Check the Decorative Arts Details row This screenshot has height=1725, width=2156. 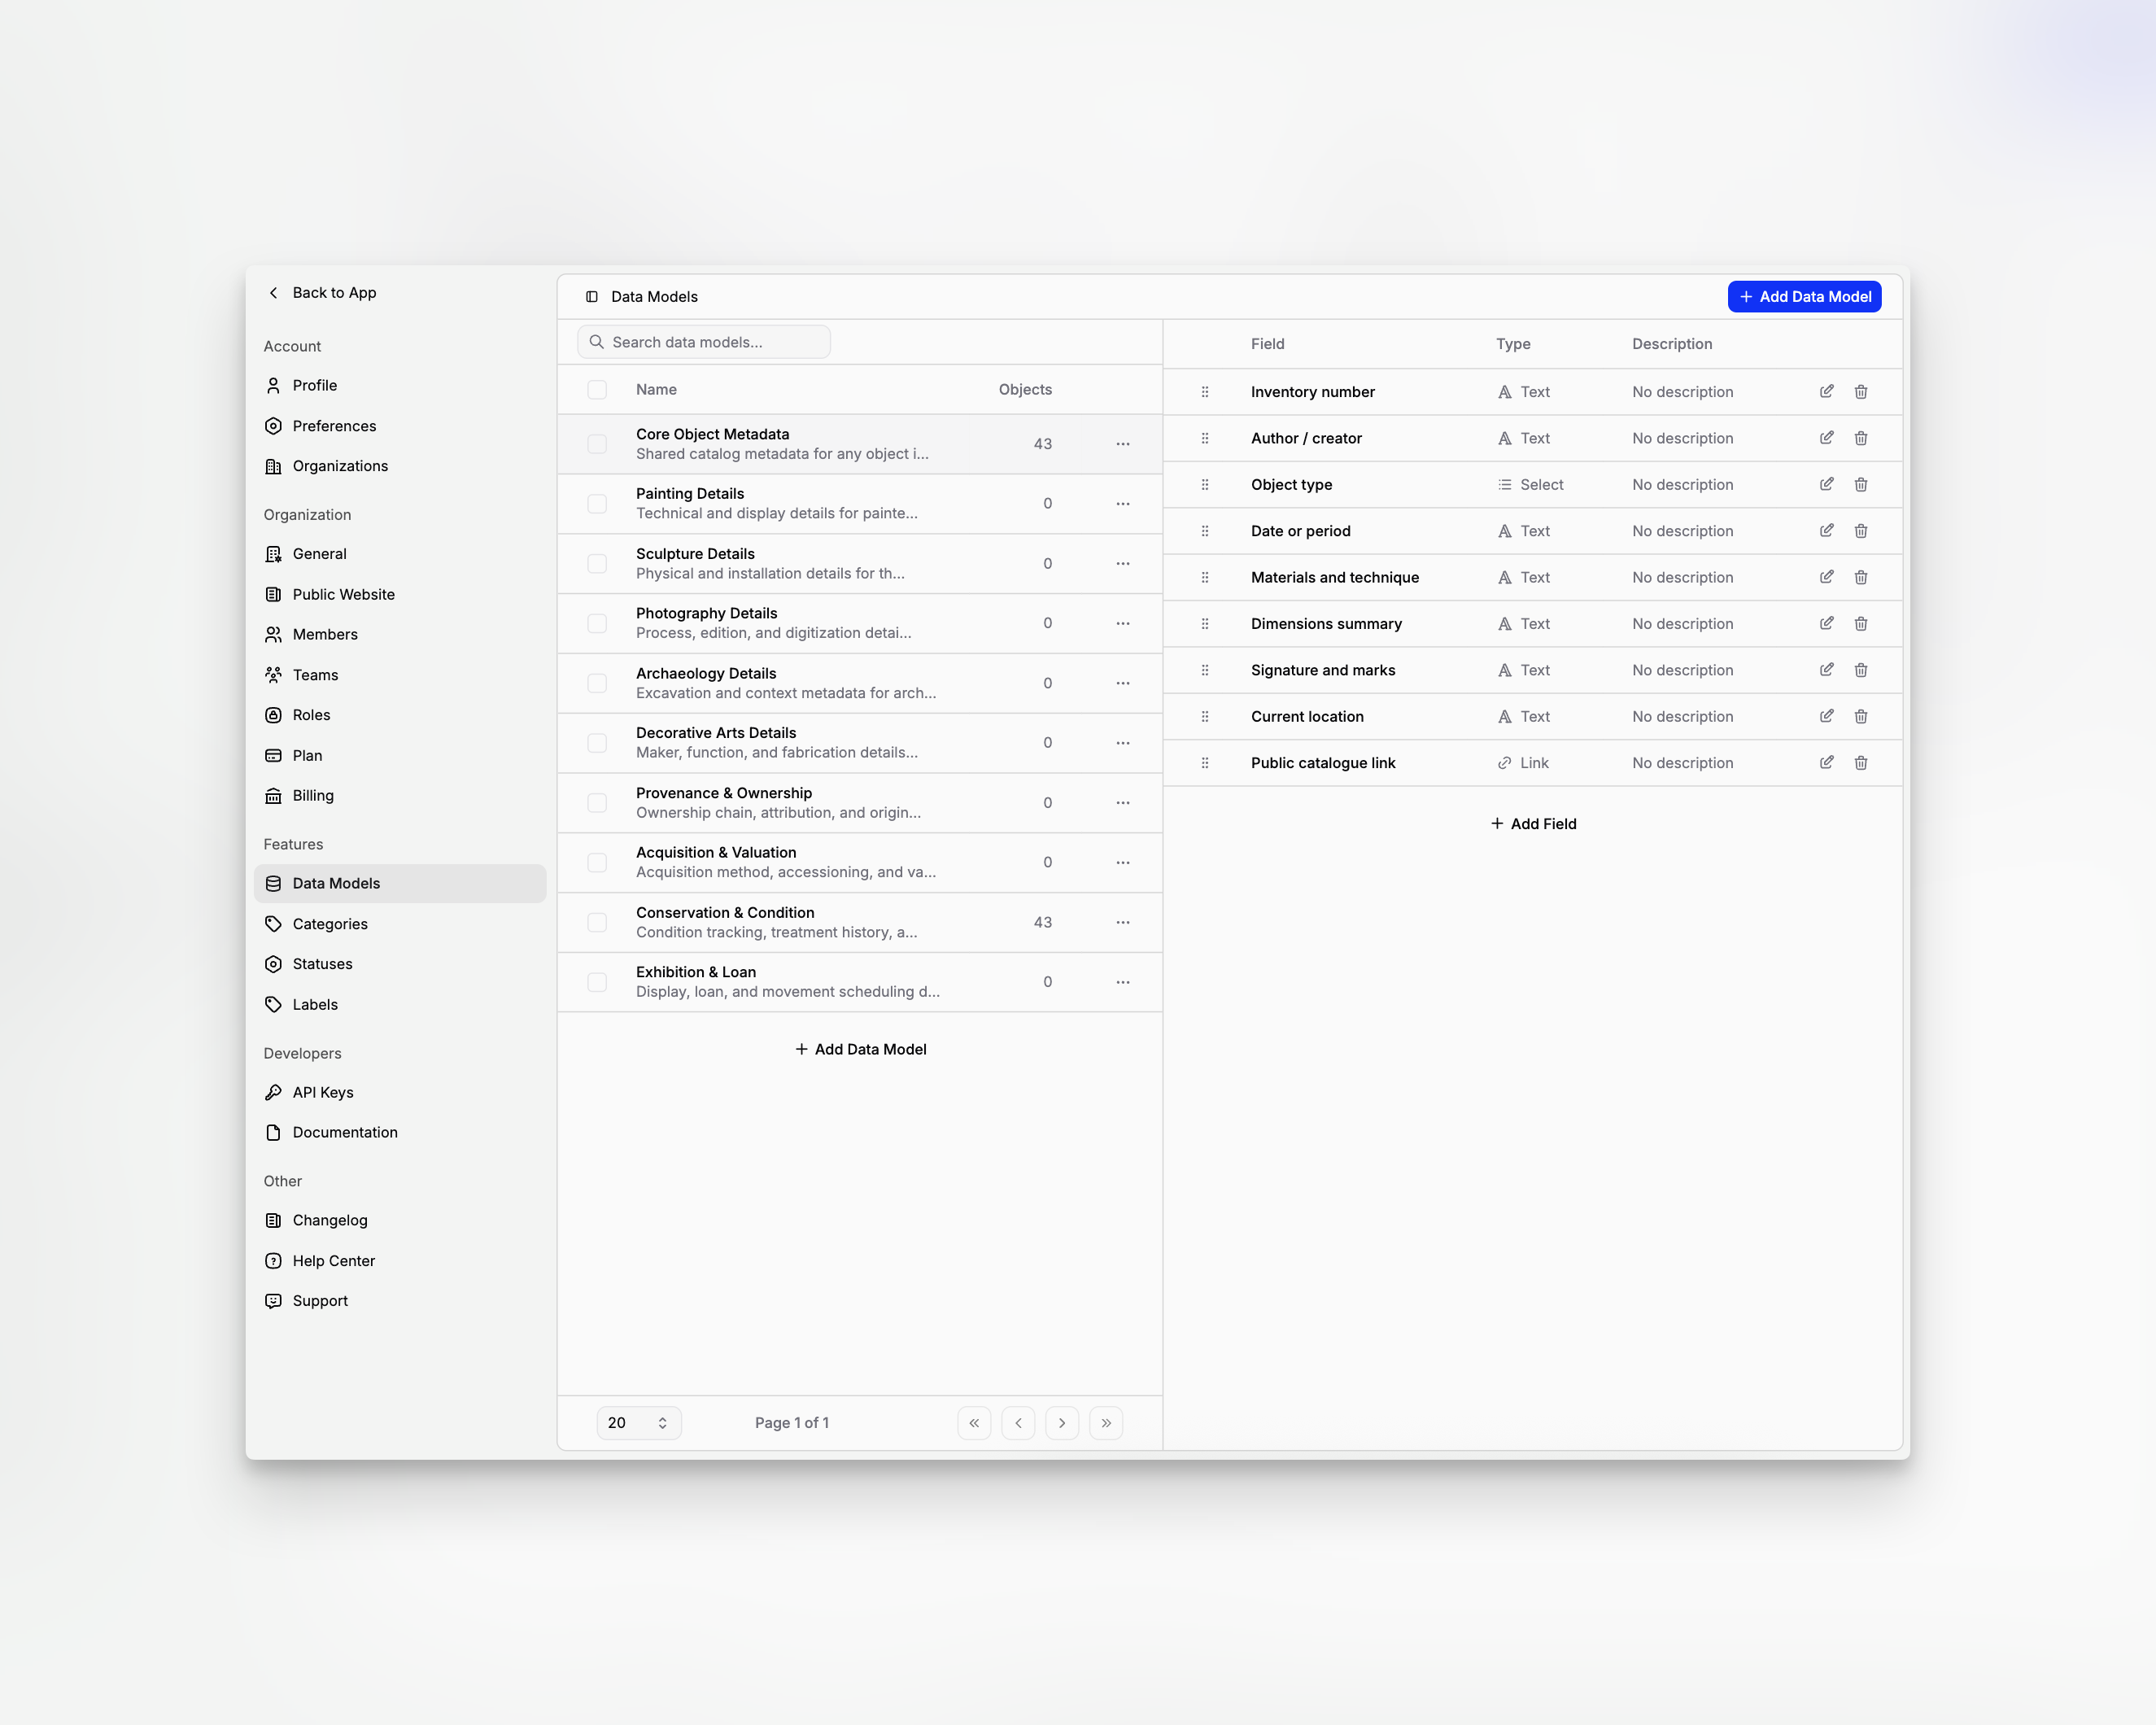coord(597,742)
